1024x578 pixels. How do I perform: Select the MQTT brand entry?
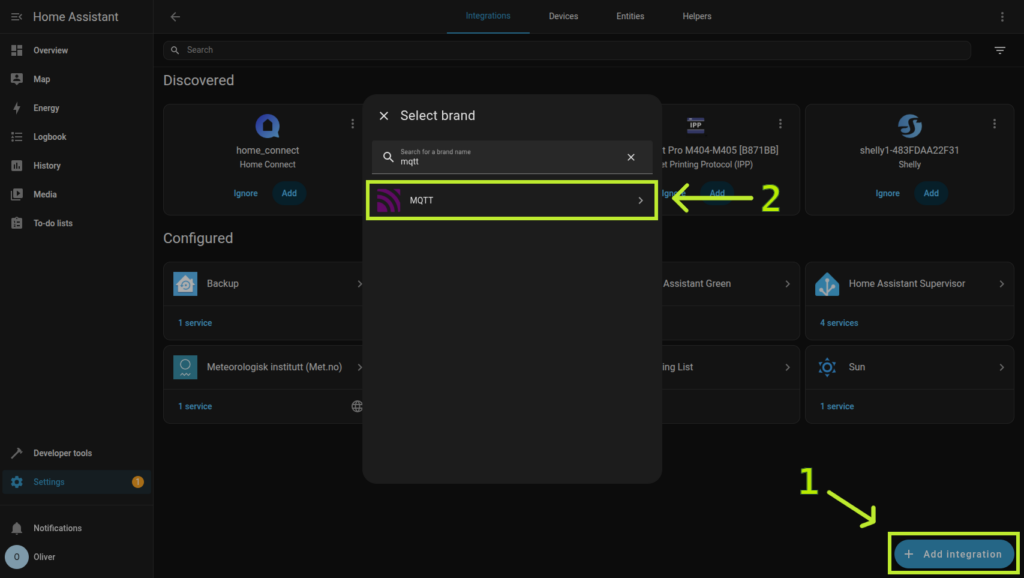point(512,201)
